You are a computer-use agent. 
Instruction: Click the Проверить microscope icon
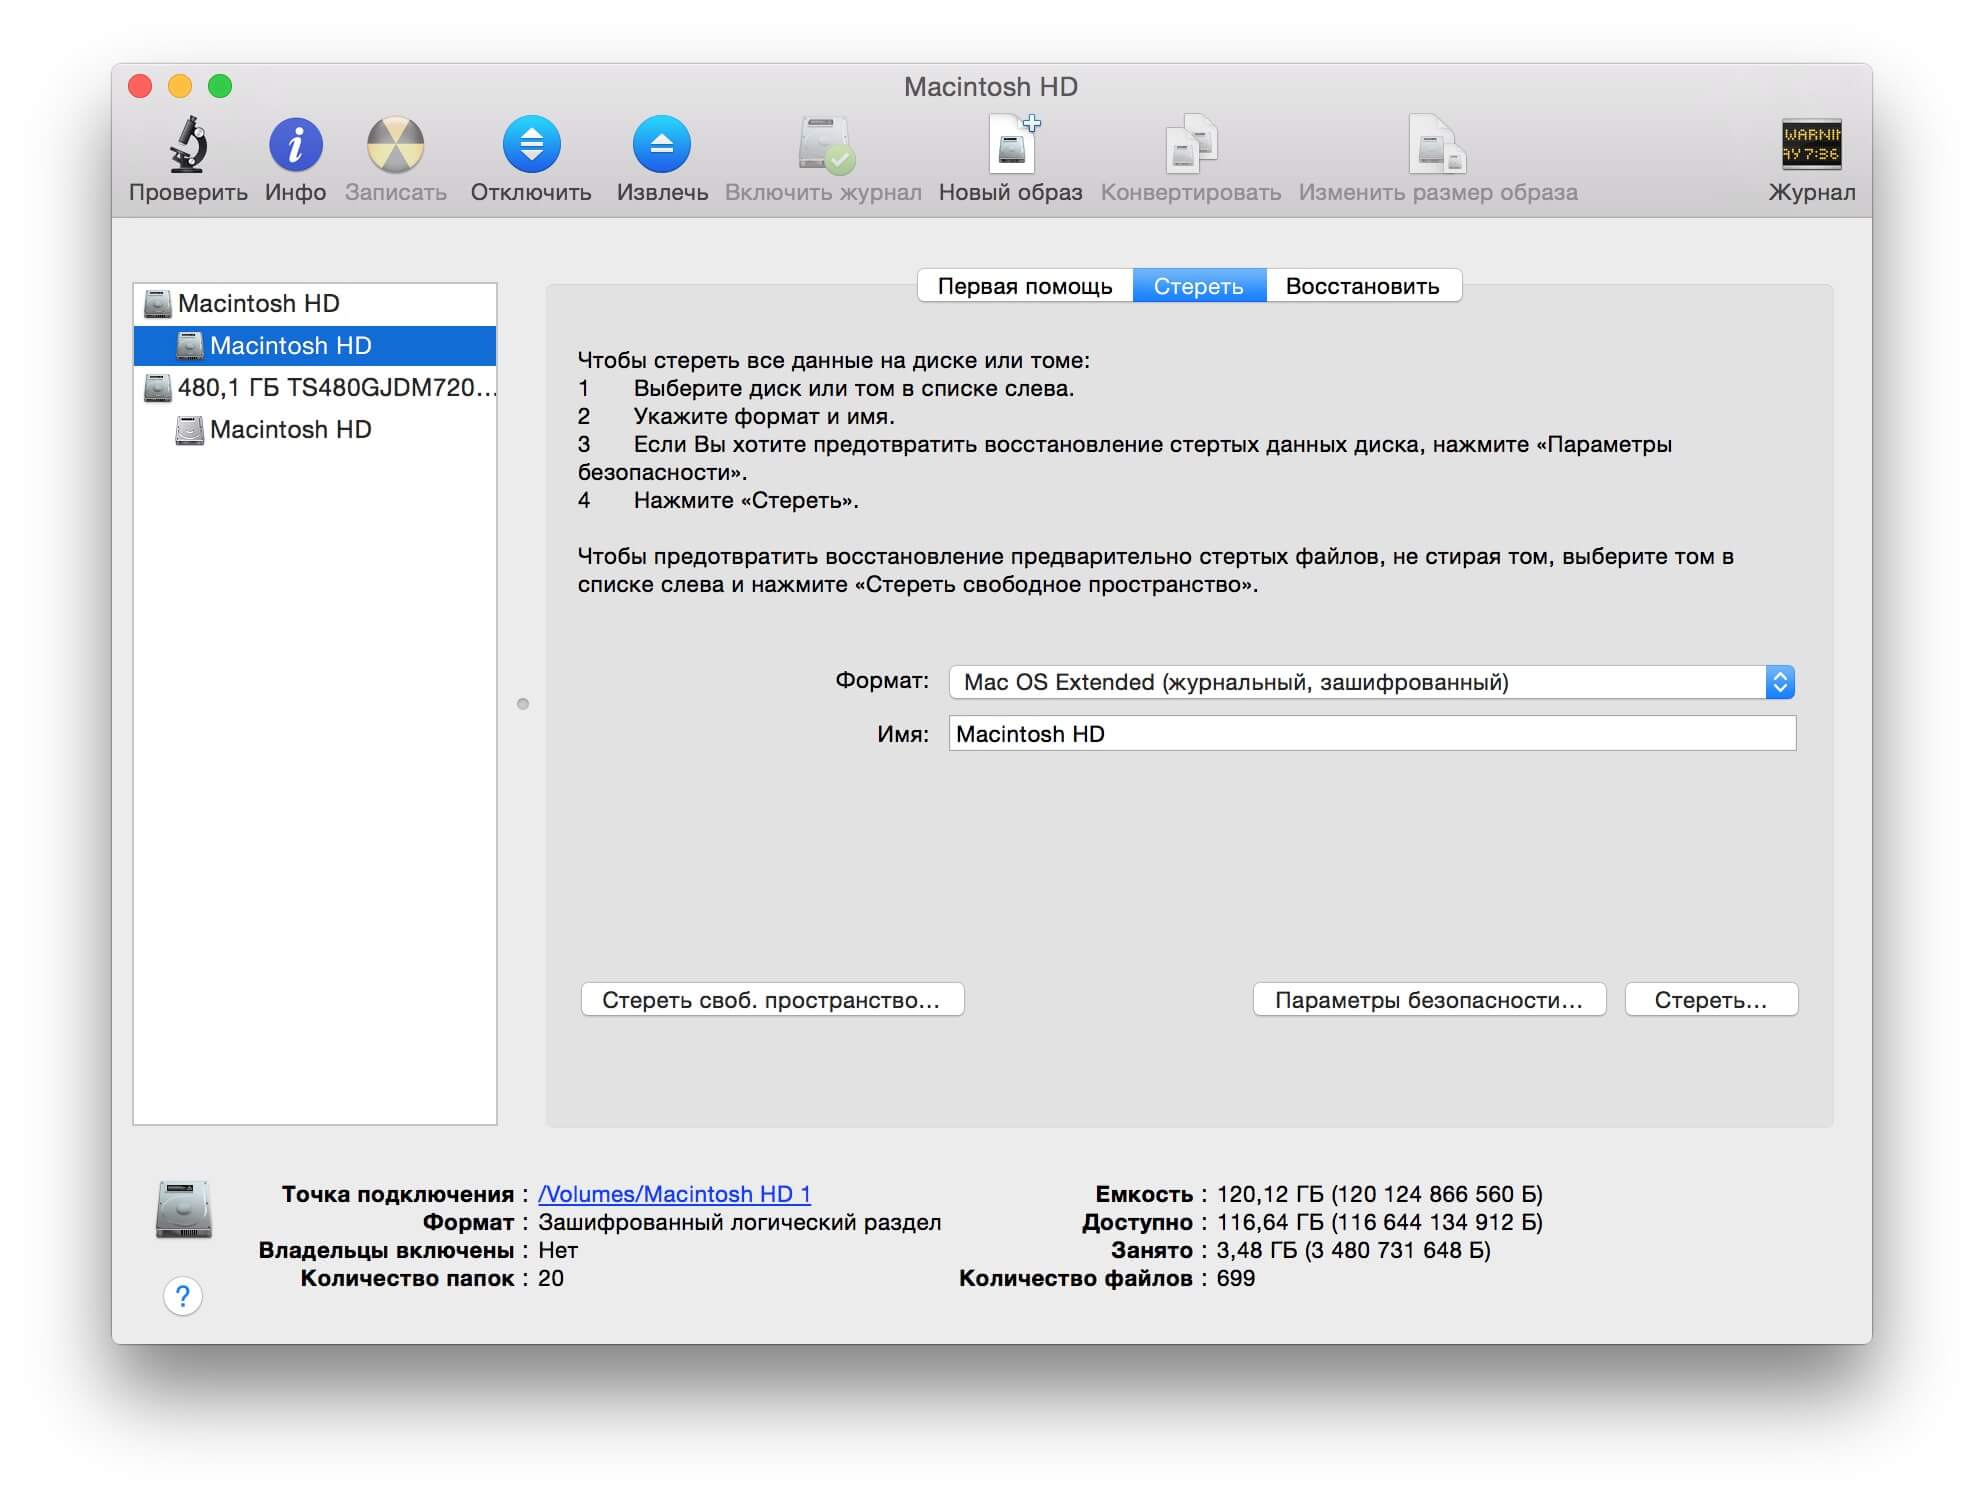188,145
